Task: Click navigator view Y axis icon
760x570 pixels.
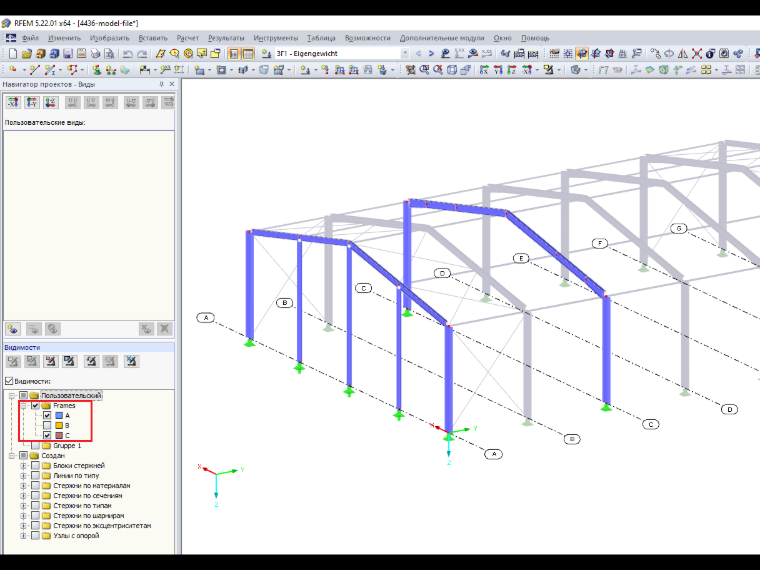Action: point(32,102)
